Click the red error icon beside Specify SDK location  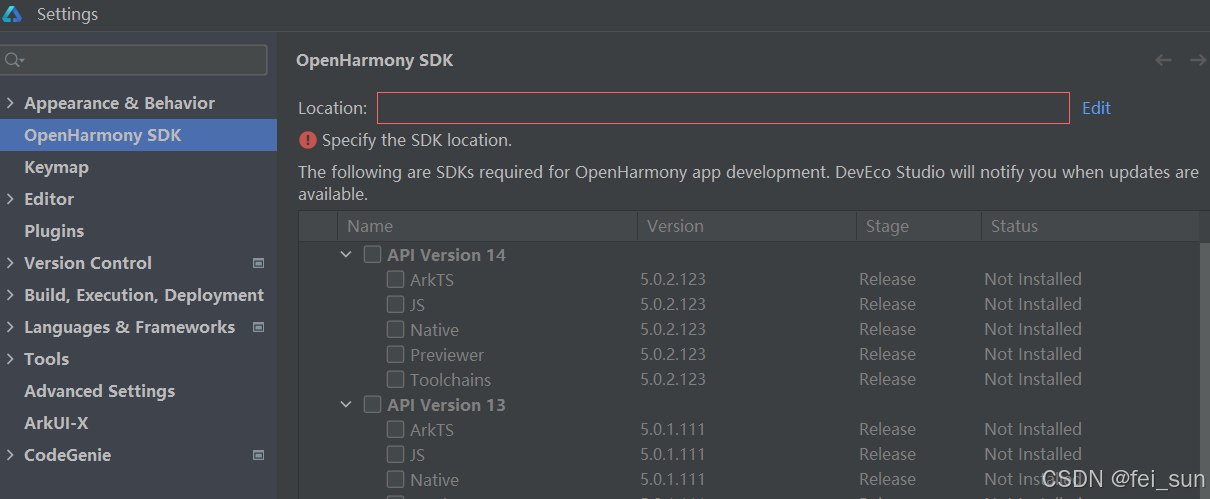pyautogui.click(x=308, y=140)
